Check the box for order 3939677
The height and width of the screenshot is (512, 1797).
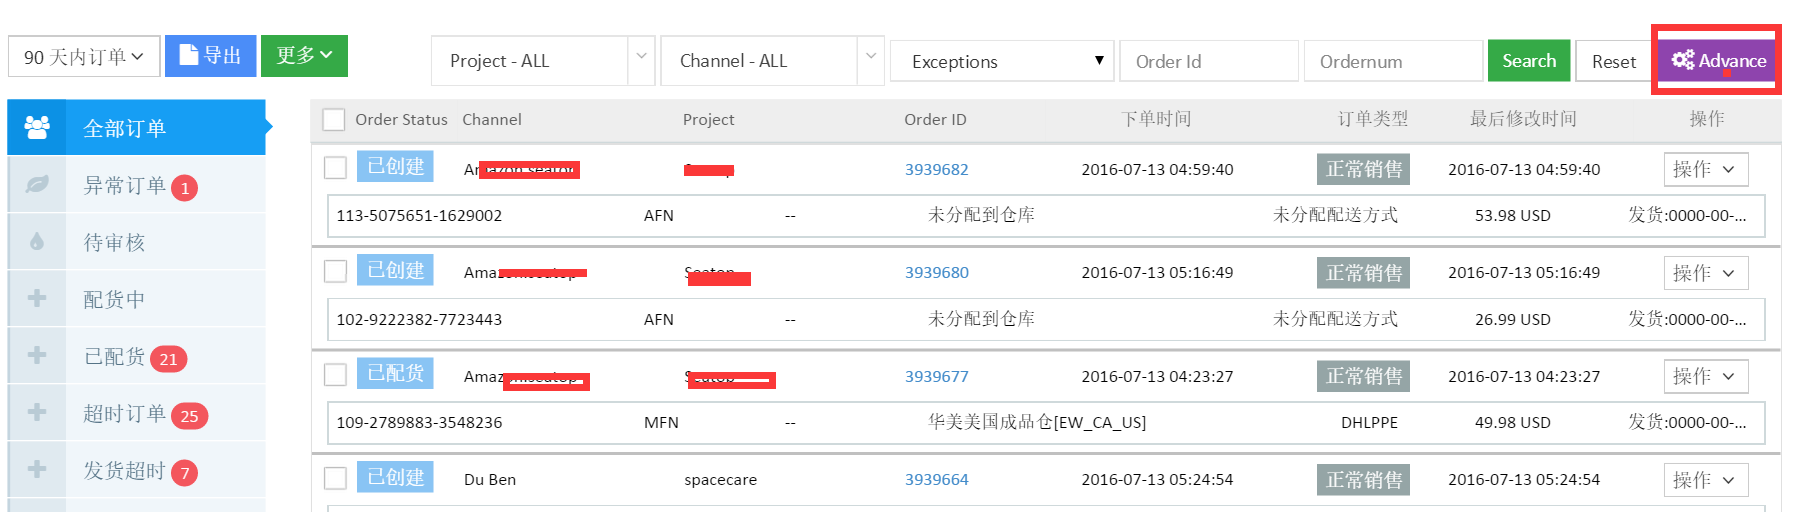(x=335, y=374)
